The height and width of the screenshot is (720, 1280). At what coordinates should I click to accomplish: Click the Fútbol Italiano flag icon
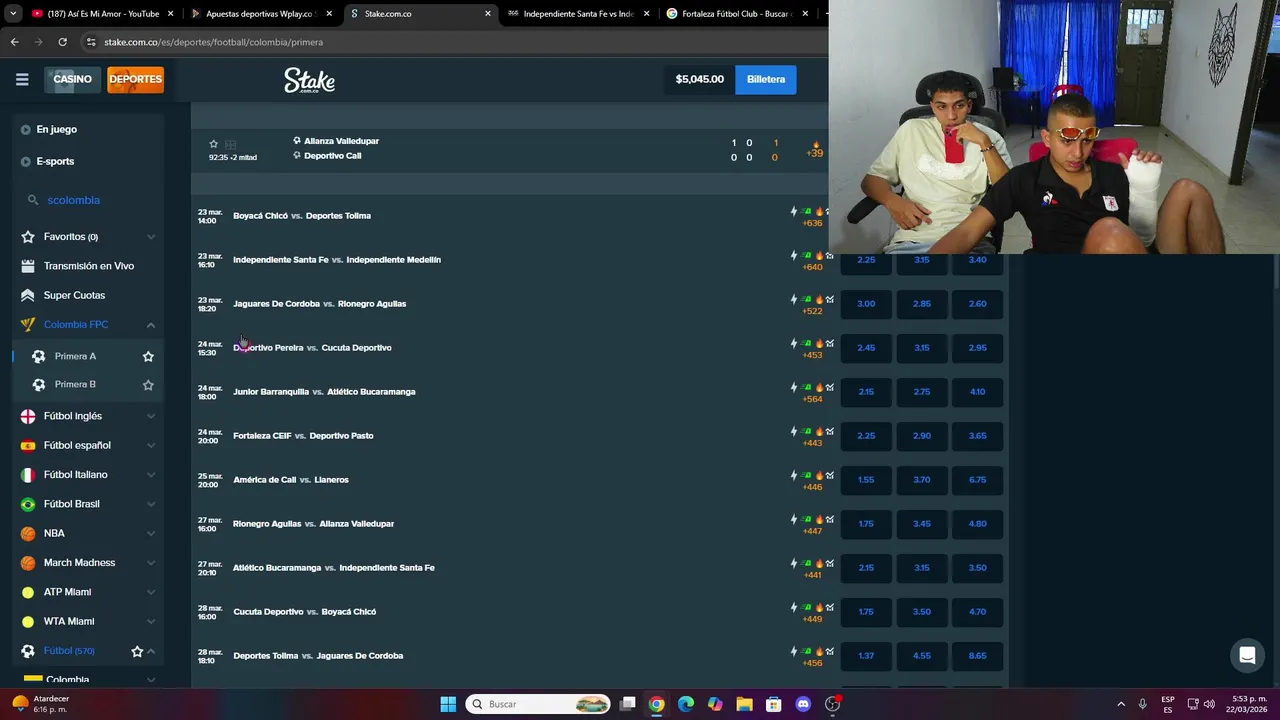(x=28, y=475)
